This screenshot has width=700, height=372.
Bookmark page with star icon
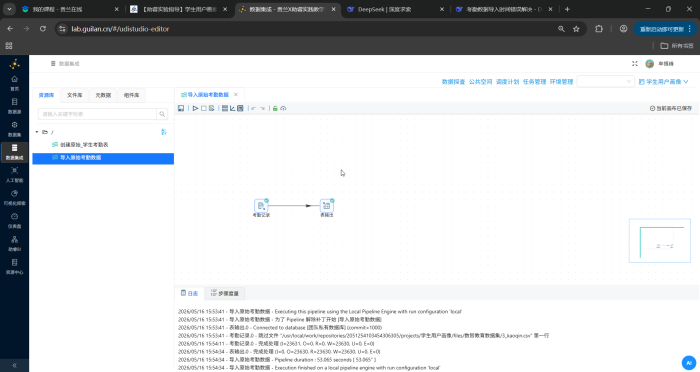(576, 29)
